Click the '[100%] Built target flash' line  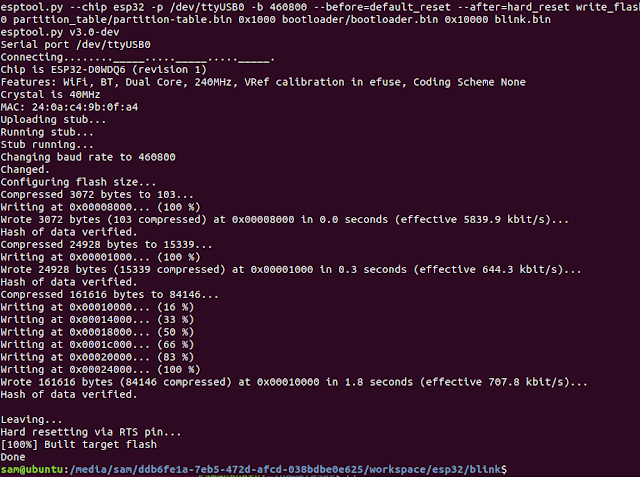(78, 444)
